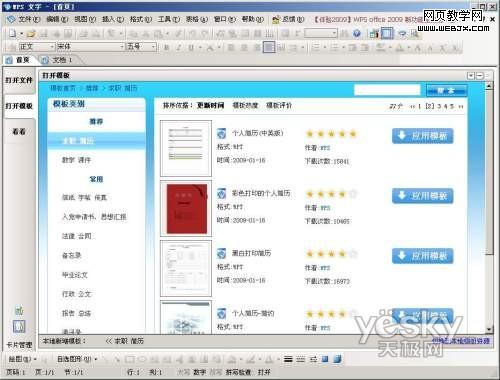Open the 自选图形 AutoShapes dropdown

(77, 359)
